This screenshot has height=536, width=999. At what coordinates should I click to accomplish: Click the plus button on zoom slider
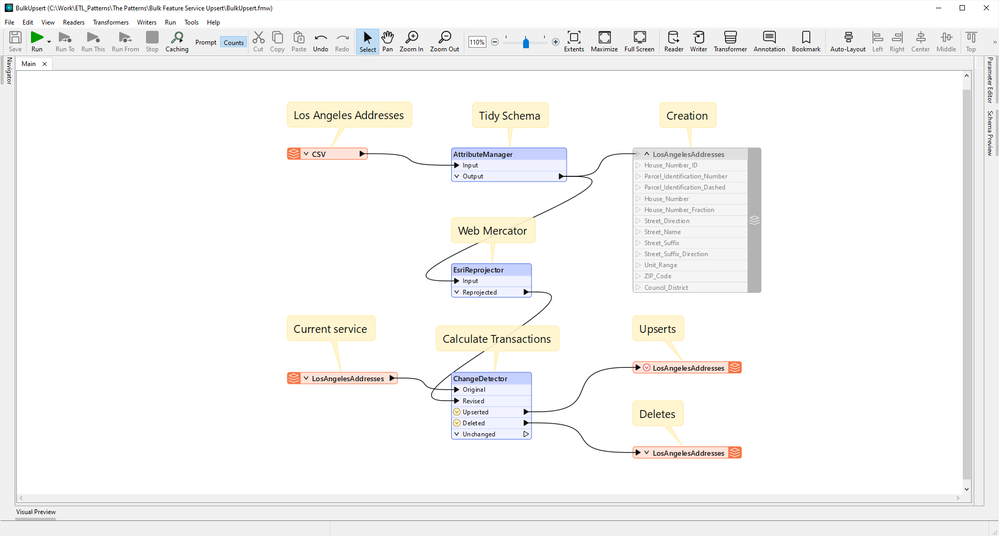click(x=556, y=42)
